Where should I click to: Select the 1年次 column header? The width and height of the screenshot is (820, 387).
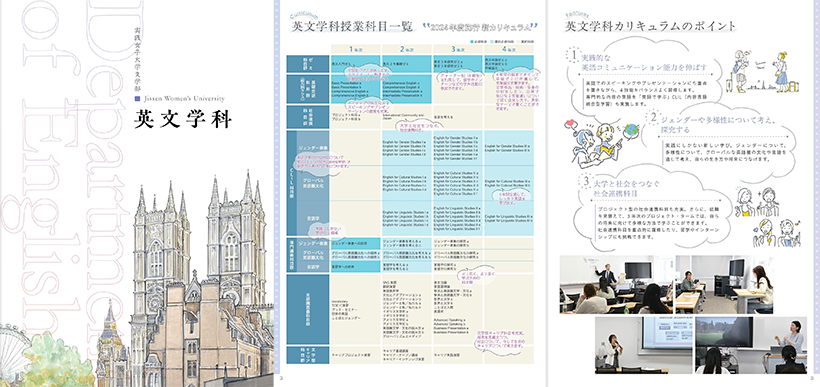point(356,49)
